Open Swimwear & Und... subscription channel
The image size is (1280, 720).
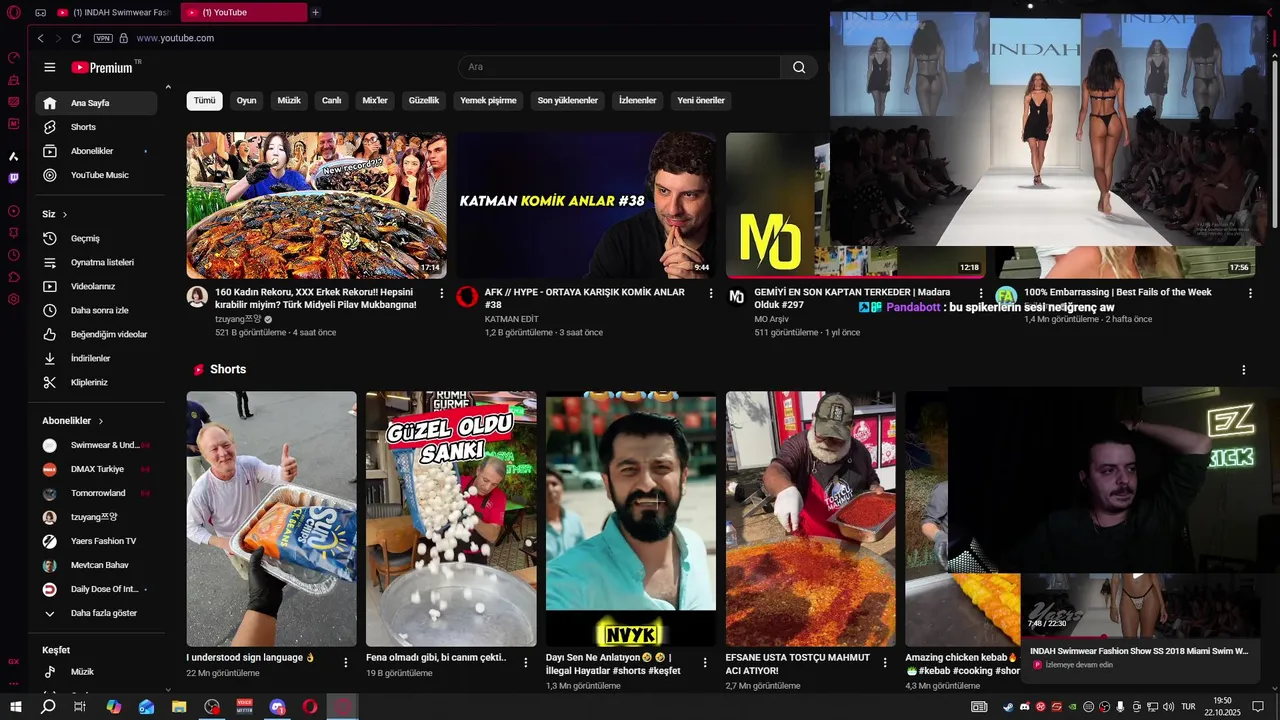tap(96, 445)
